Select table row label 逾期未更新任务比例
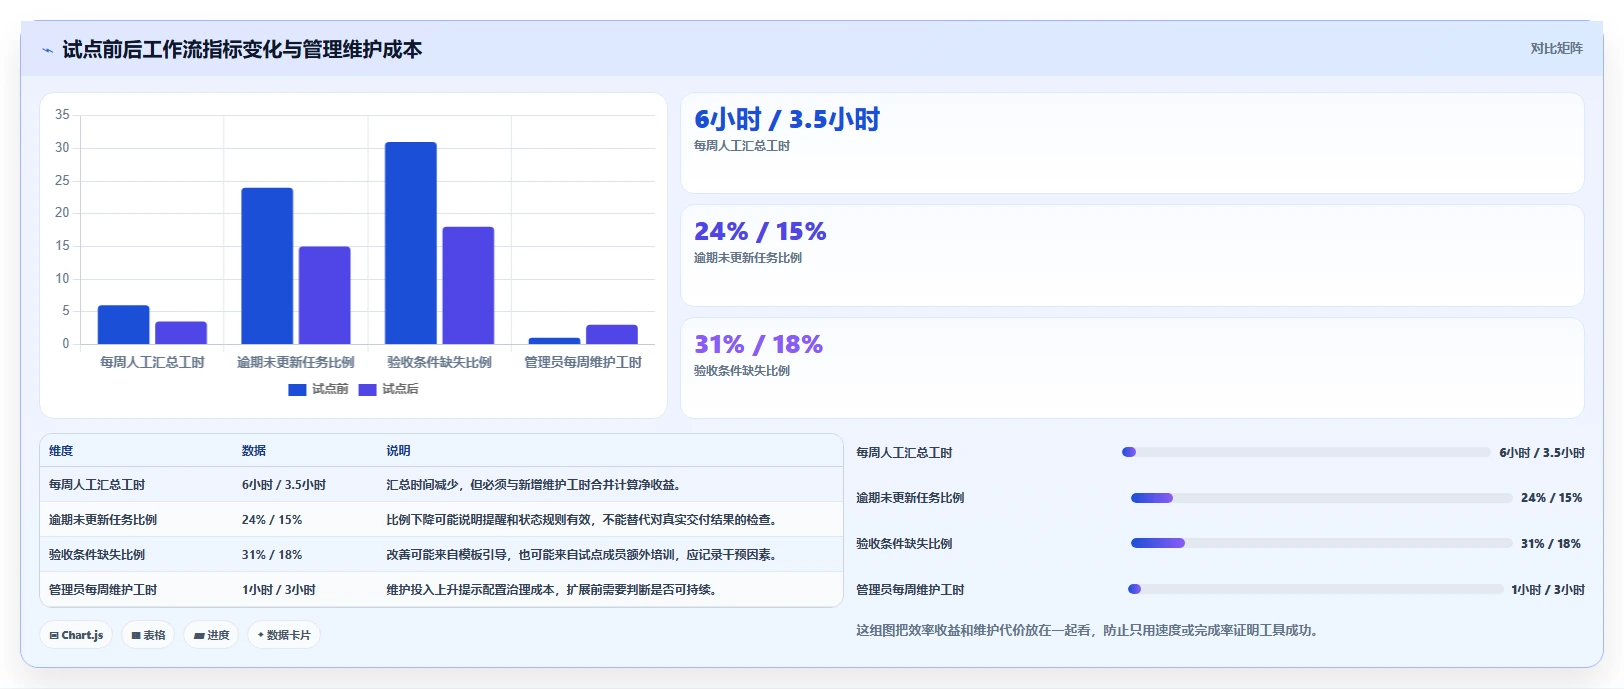 (103, 520)
